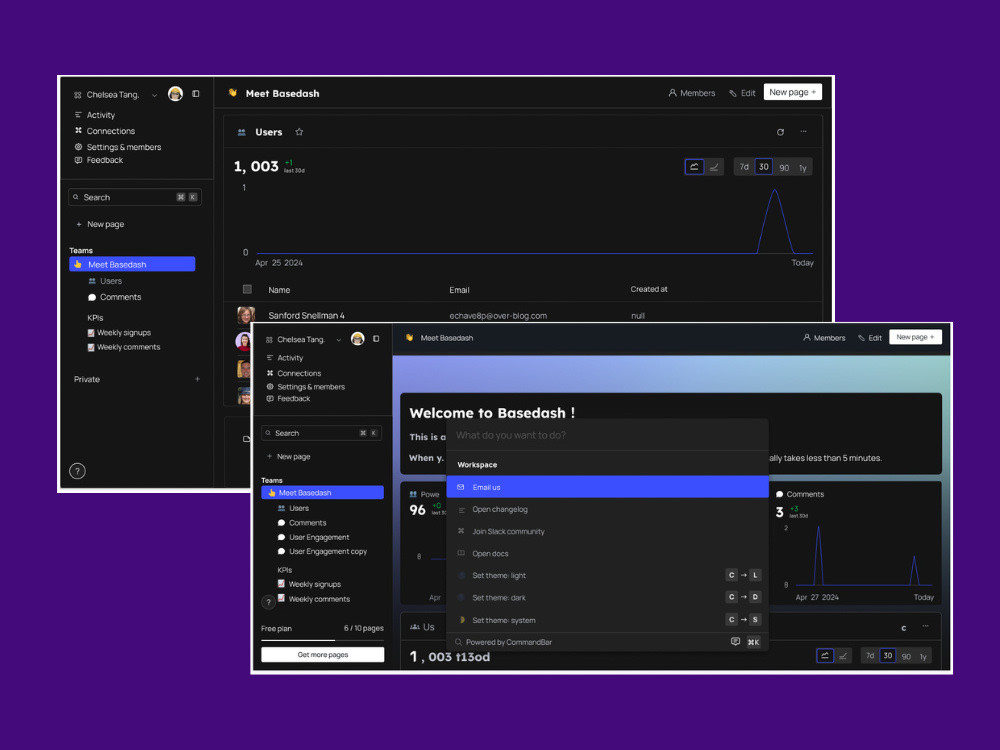The width and height of the screenshot is (1000, 750).
Task: Add a Private page with the plus icon
Action: click(x=197, y=379)
